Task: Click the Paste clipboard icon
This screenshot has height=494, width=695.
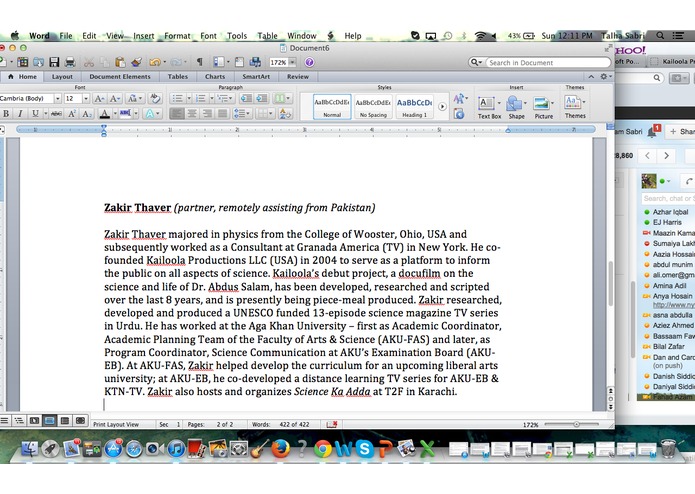Action: (120, 62)
